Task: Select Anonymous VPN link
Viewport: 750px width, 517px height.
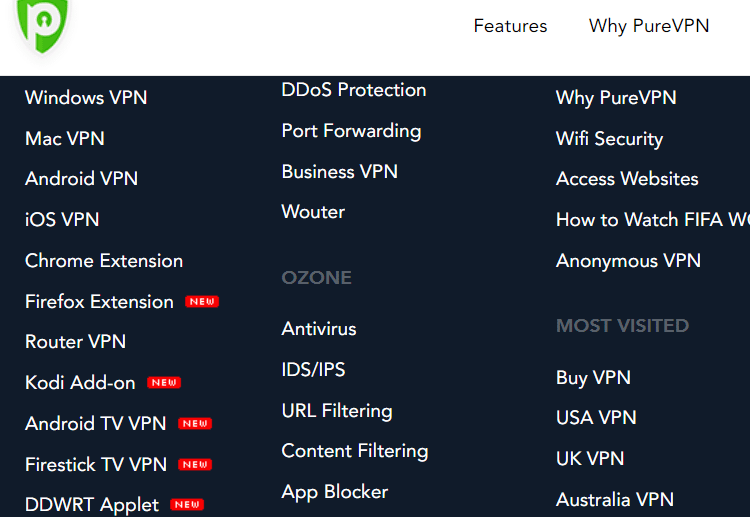Action: click(x=628, y=261)
